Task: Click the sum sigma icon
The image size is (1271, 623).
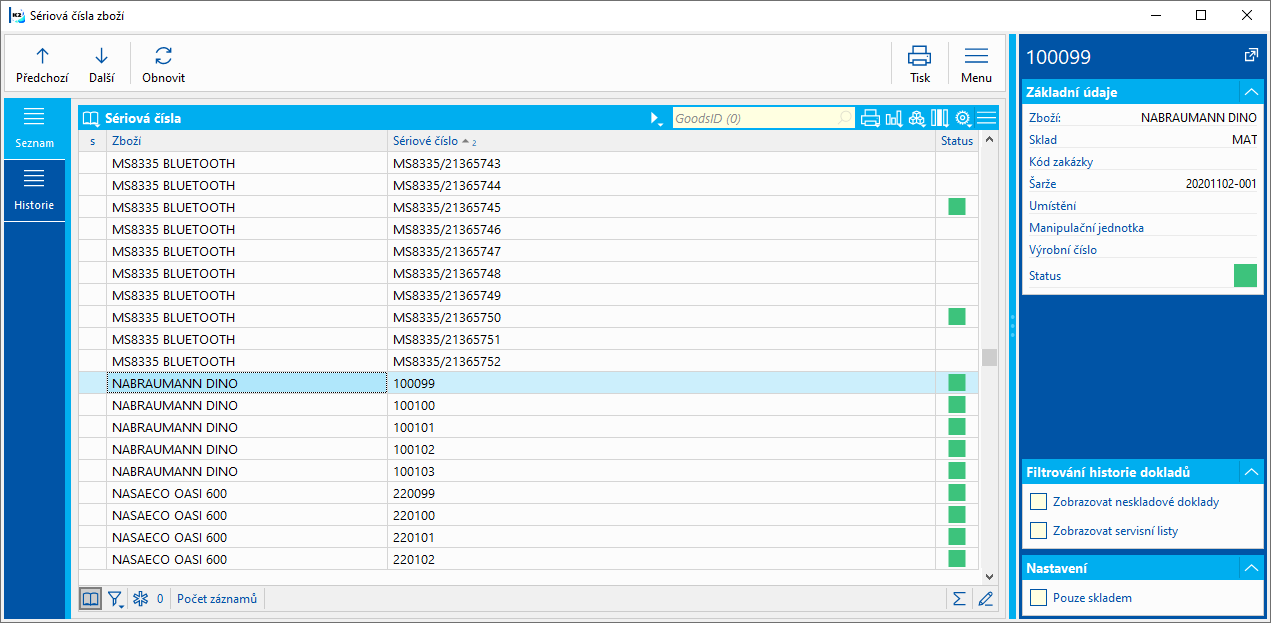Action: coord(959,599)
